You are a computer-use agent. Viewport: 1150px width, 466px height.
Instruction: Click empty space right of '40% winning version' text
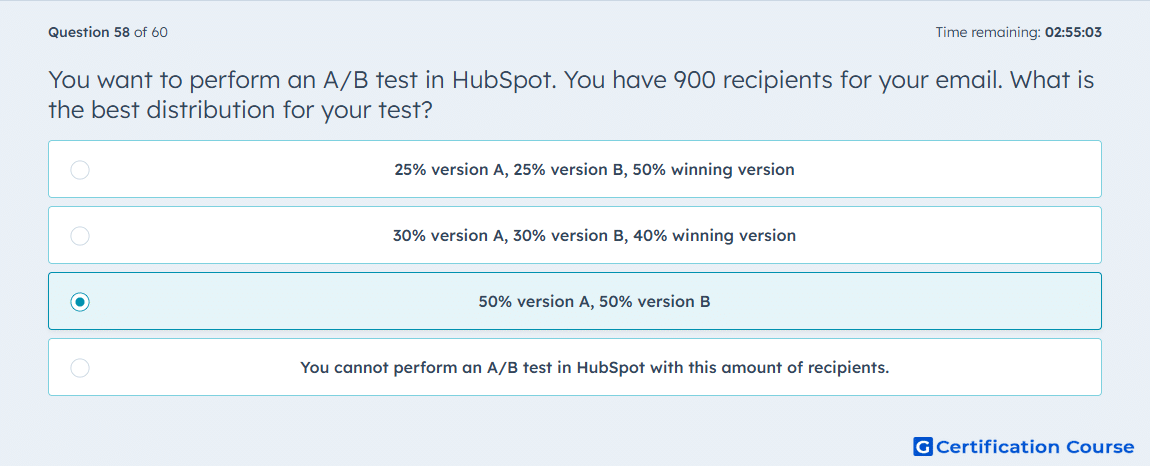946,236
